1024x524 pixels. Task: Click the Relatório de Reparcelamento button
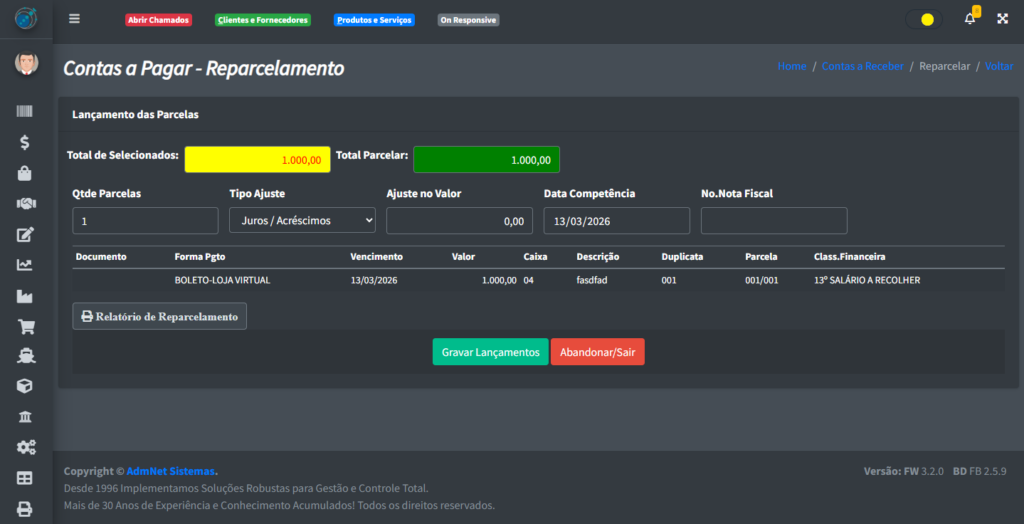(x=159, y=316)
